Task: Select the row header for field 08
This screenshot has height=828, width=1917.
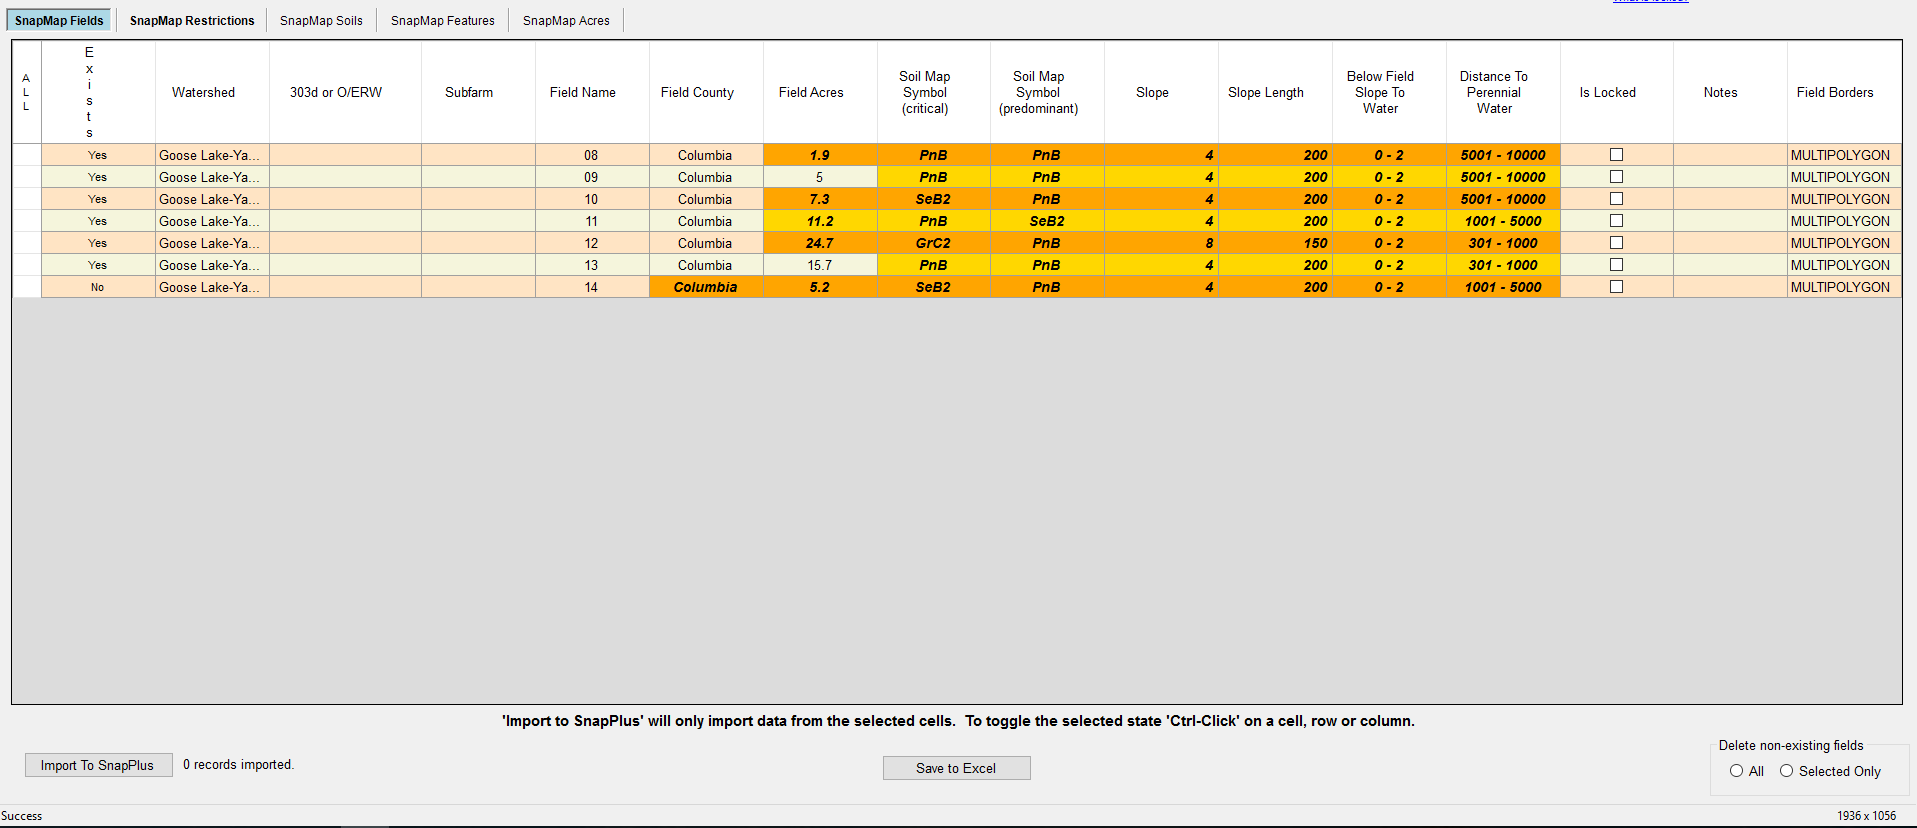Action: [x=27, y=155]
